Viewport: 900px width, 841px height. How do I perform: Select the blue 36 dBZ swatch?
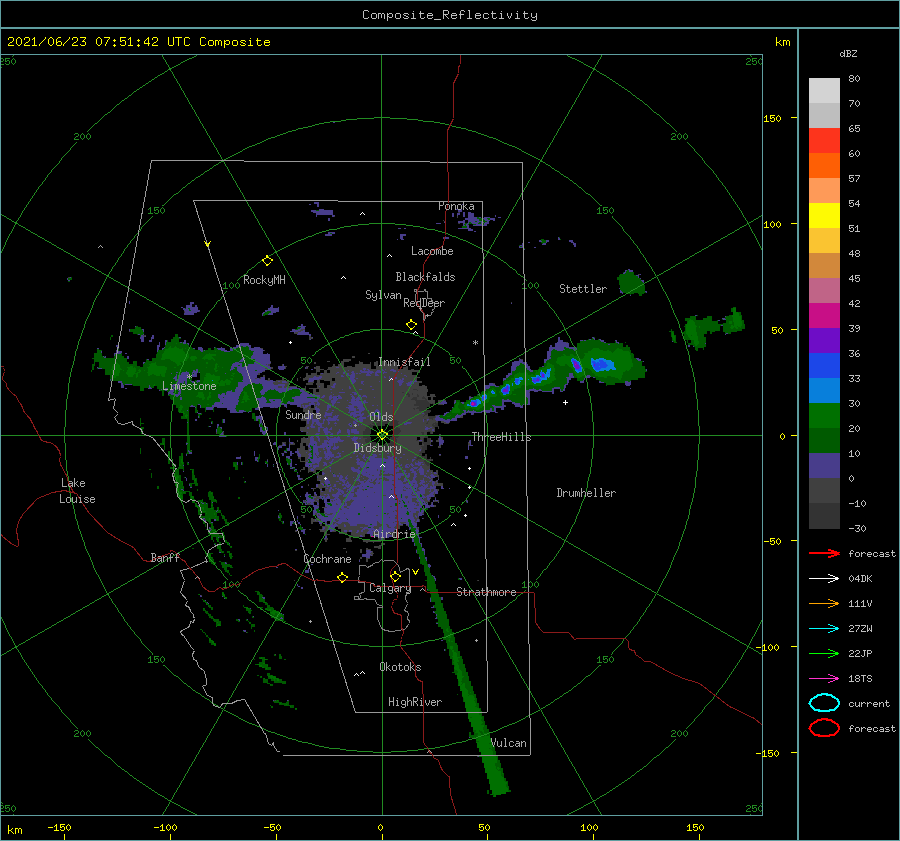pos(824,365)
